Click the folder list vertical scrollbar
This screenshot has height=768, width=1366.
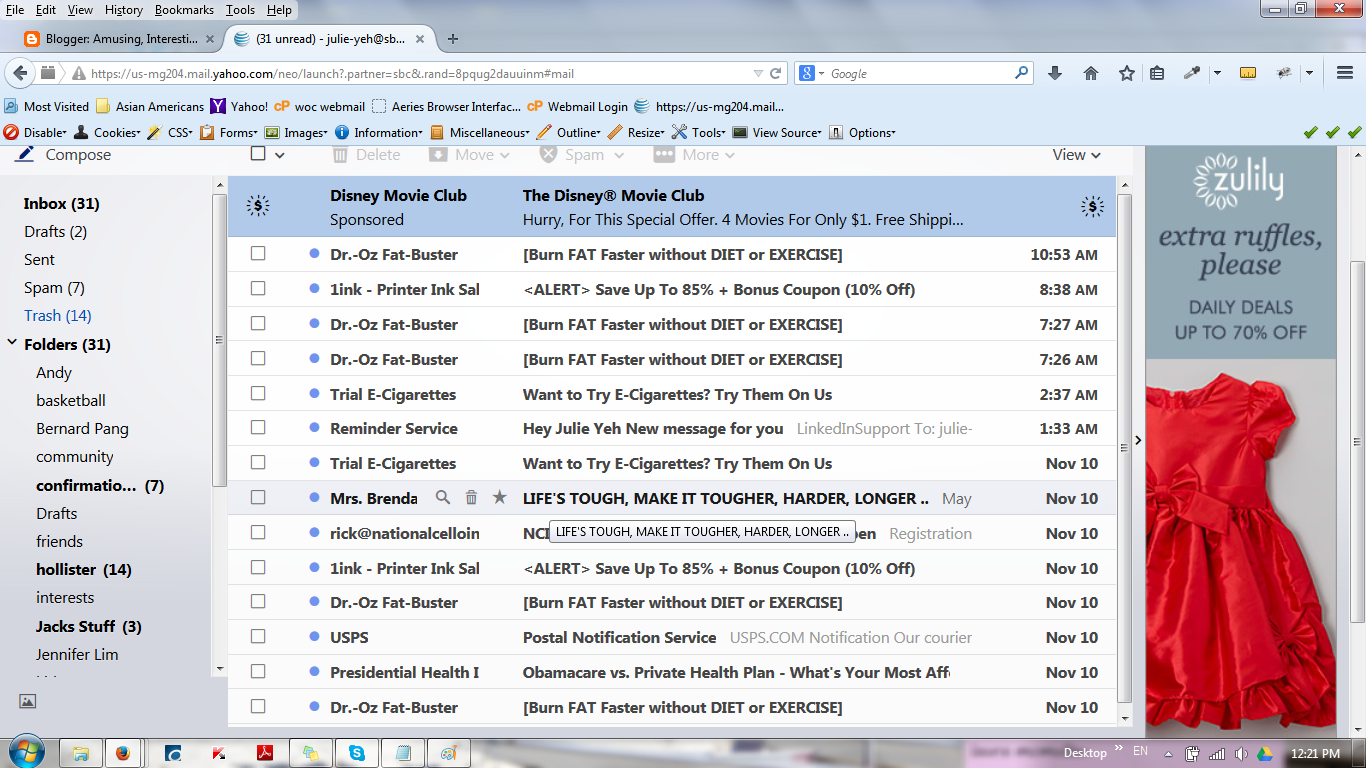click(219, 340)
